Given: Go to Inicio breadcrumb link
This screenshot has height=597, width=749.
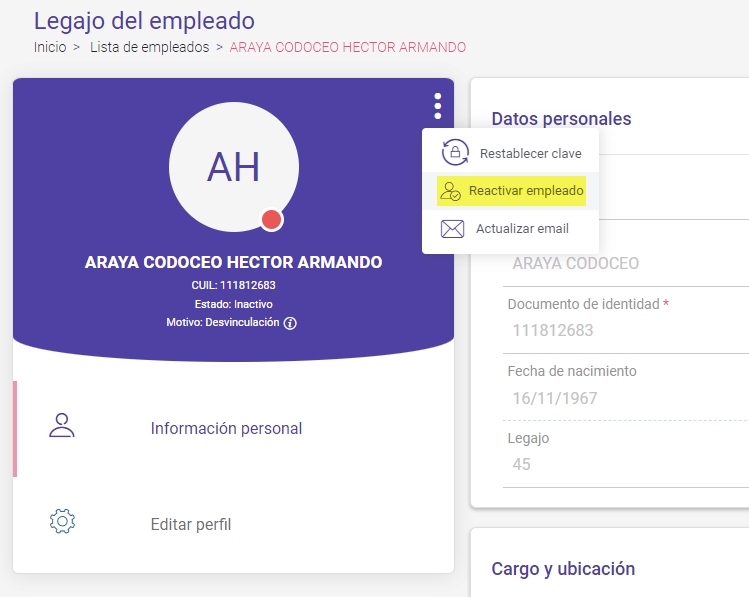Looking at the screenshot, I should pos(50,47).
